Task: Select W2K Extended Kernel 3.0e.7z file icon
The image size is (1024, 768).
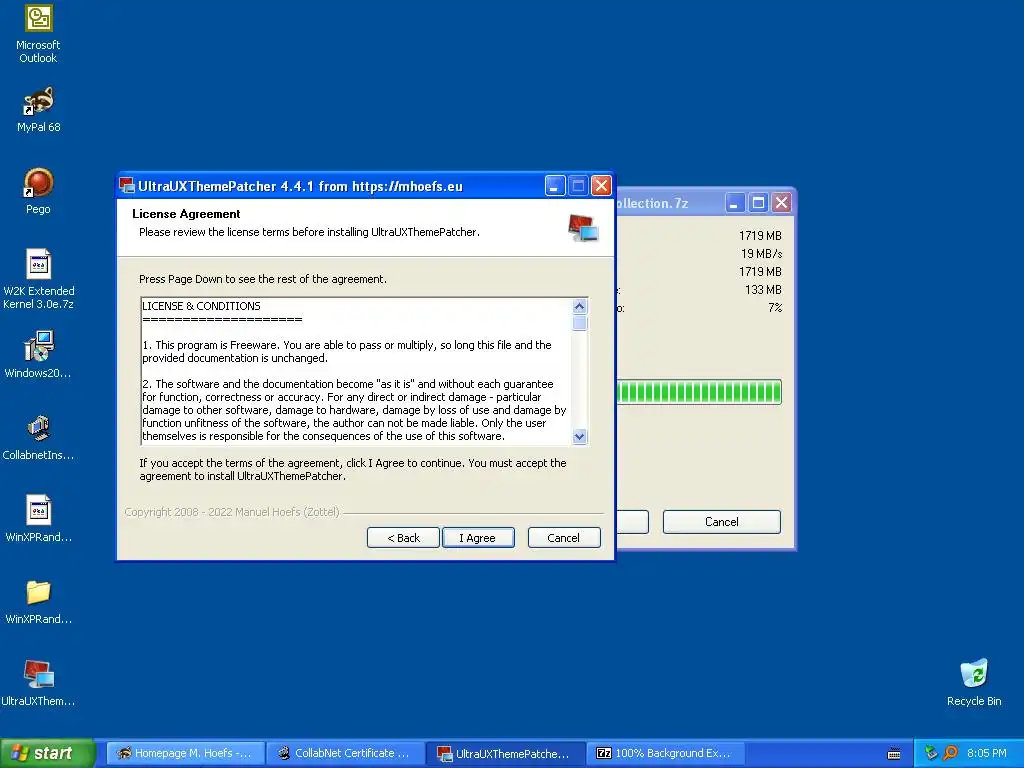Action: click(39, 279)
